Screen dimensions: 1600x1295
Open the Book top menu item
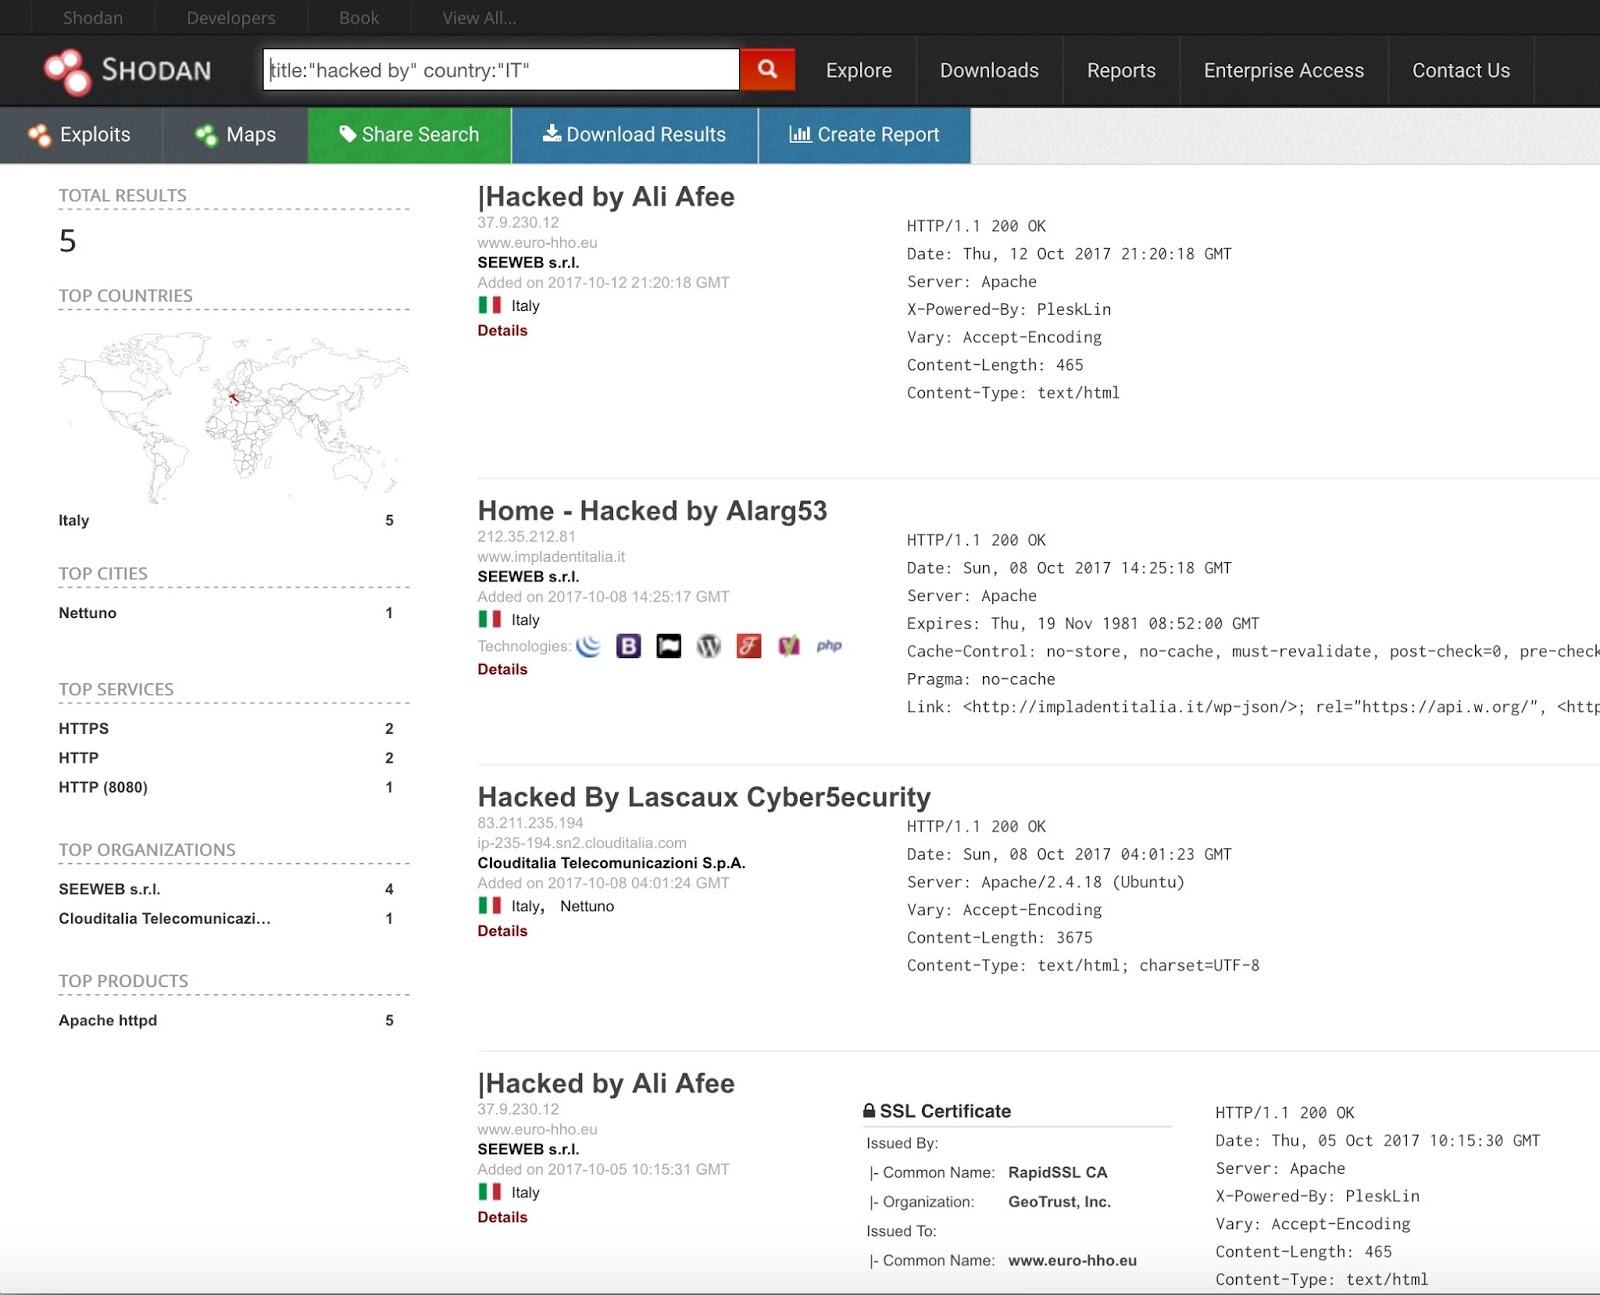click(359, 18)
